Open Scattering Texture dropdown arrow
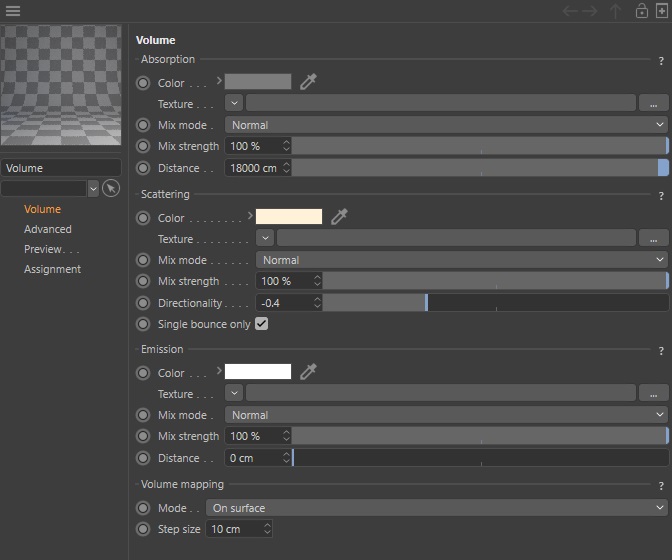 [265, 238]
